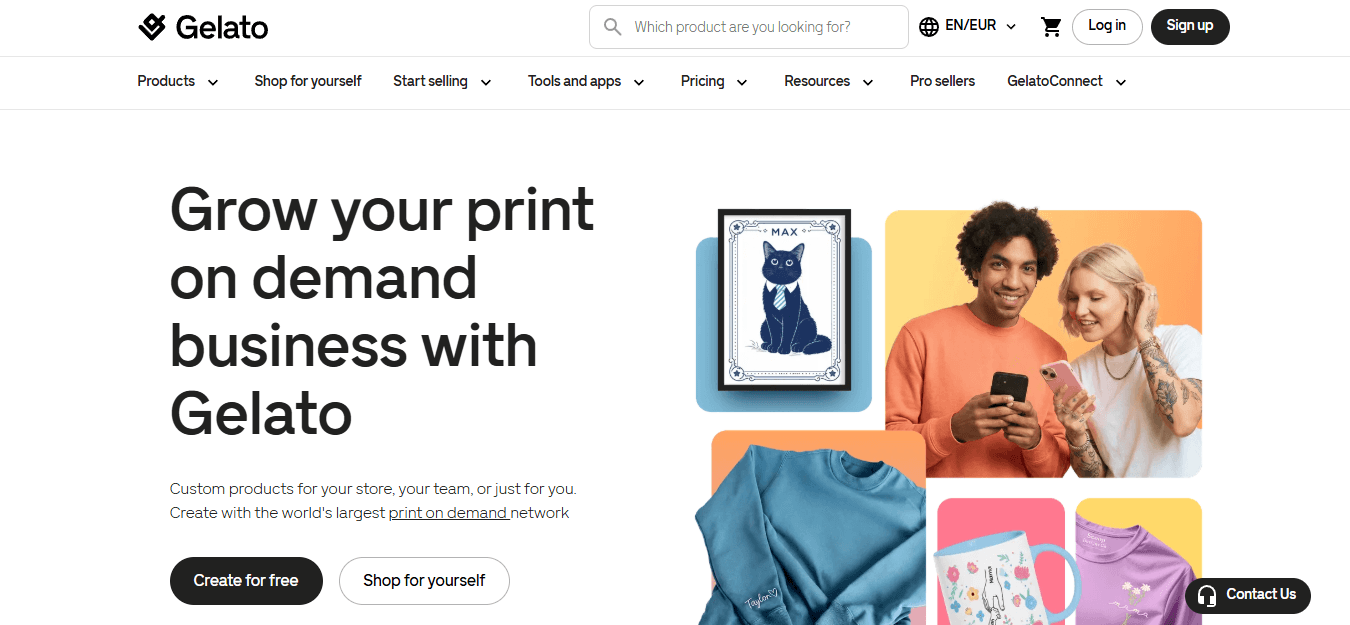Open the shopping cart icon
The height and width of the screenshot is (625, 1350).
pos(1051,27)
